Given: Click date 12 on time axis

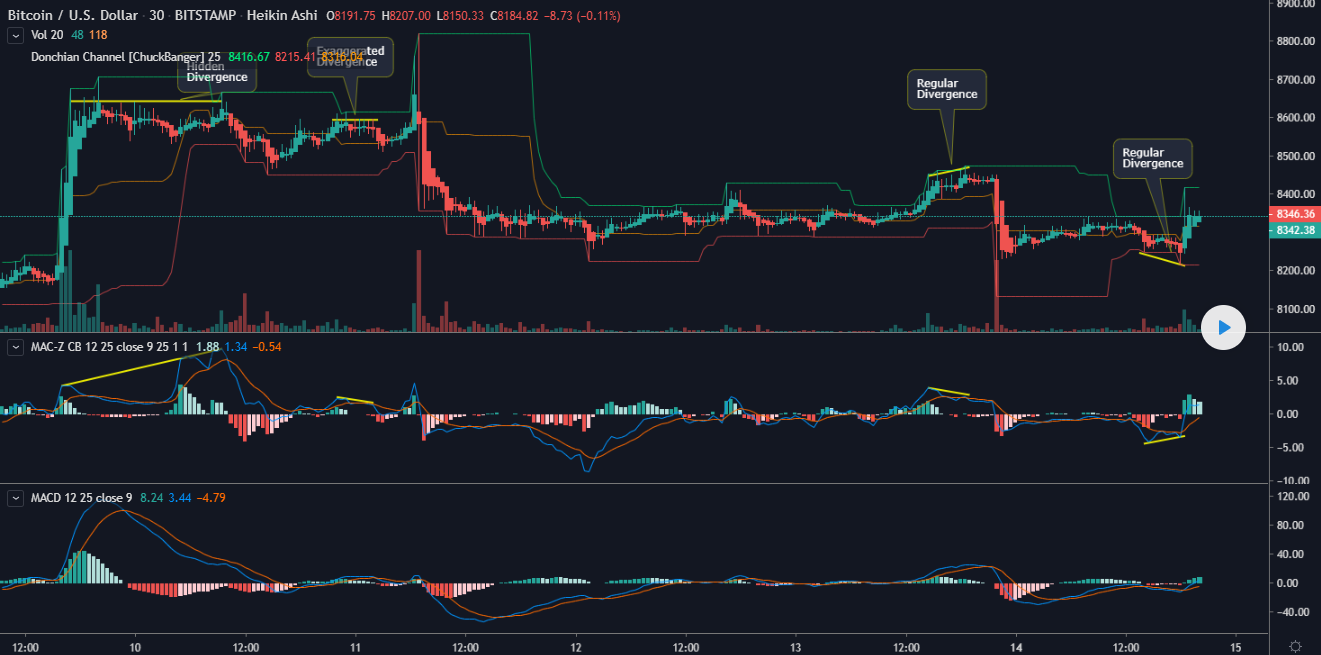Looking at the screenshot, I should (x=575, y=646).
